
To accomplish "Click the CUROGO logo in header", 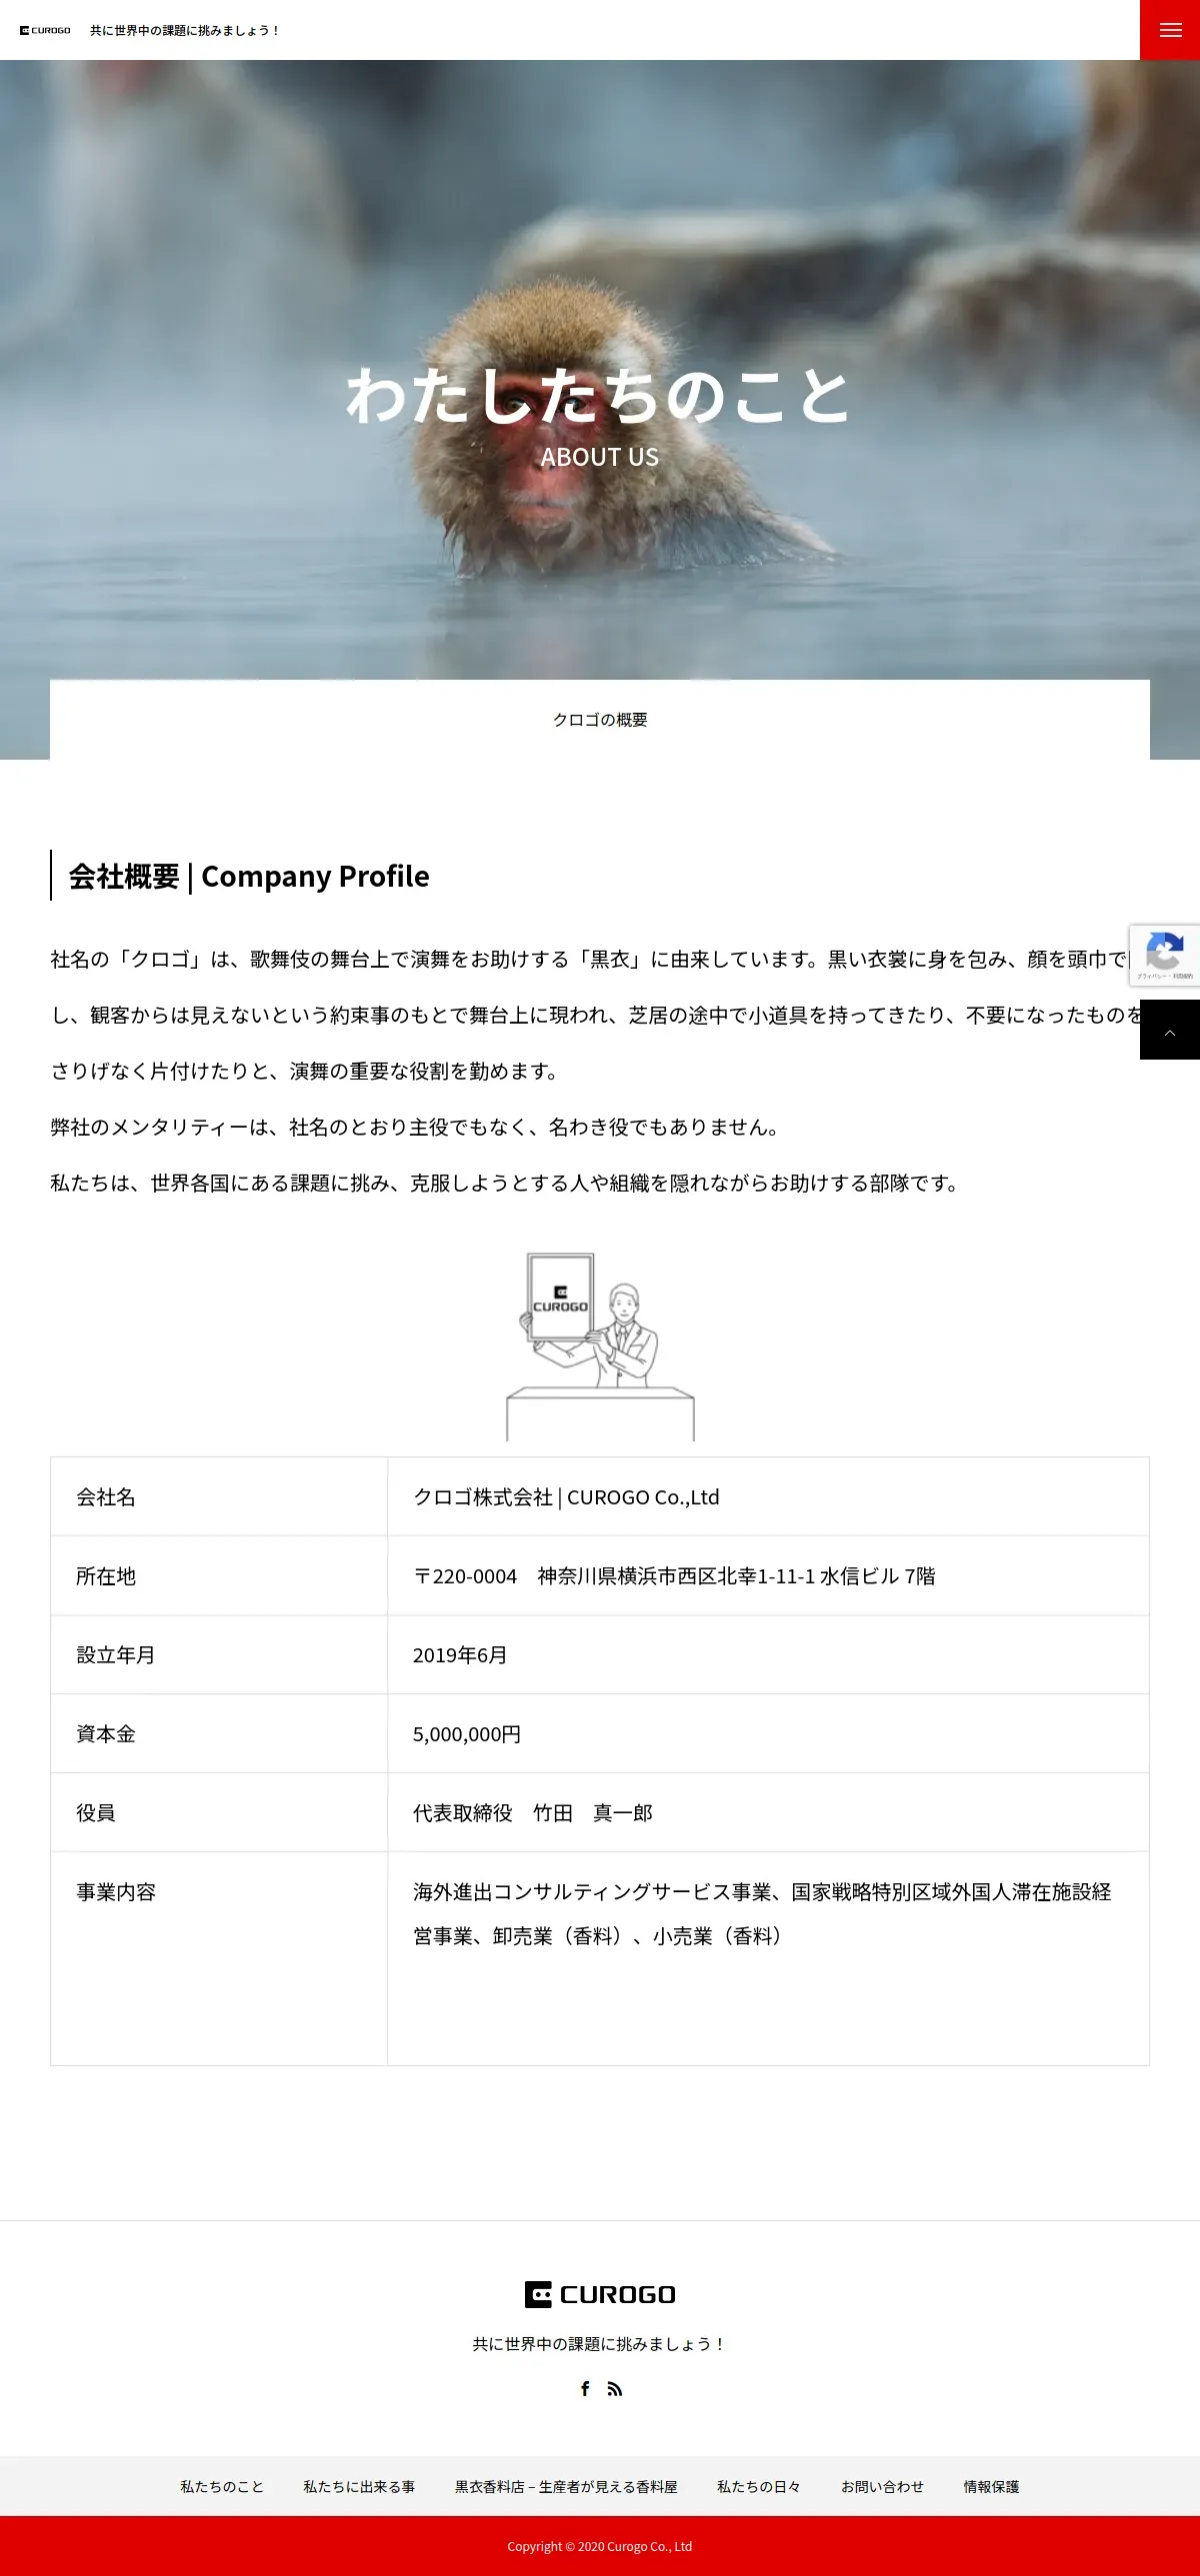I will coord(45,31).
